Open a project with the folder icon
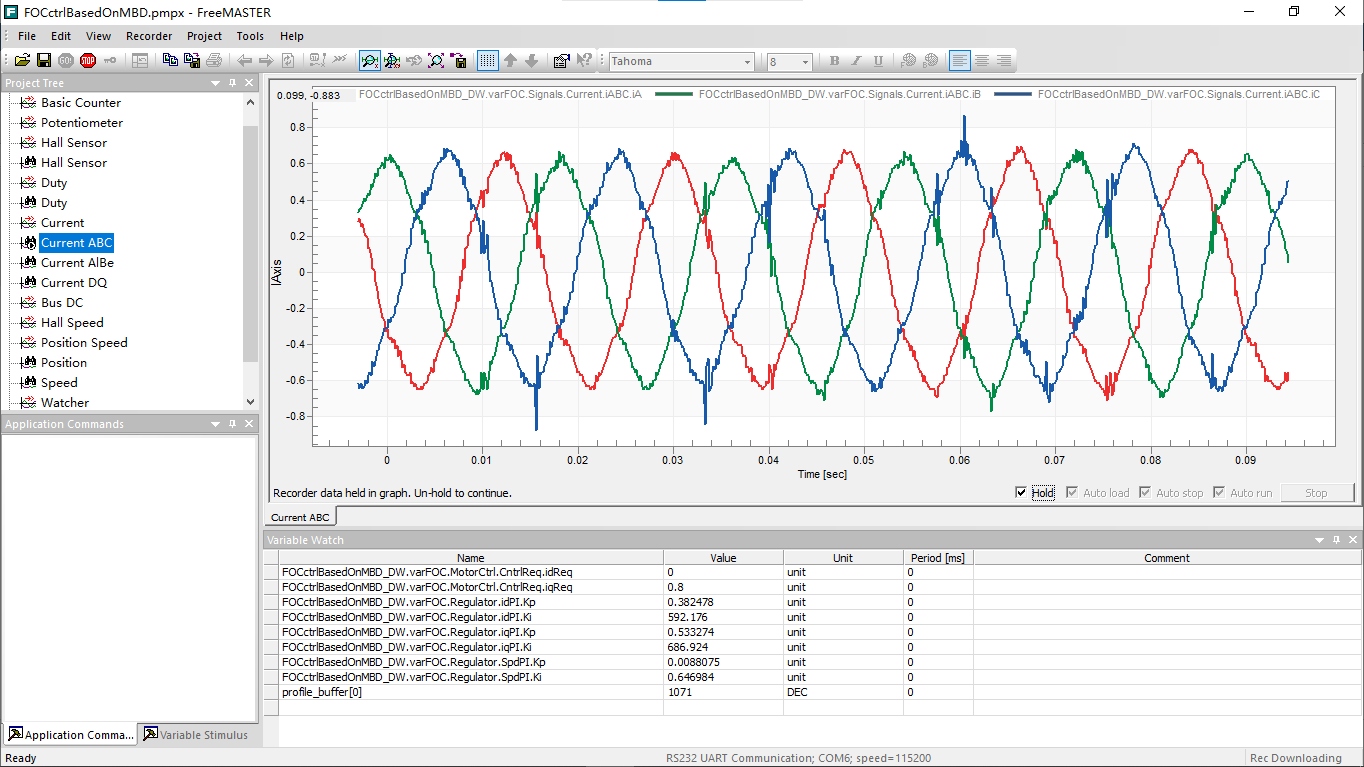The image size is (1364, 767). click(22, 61)
